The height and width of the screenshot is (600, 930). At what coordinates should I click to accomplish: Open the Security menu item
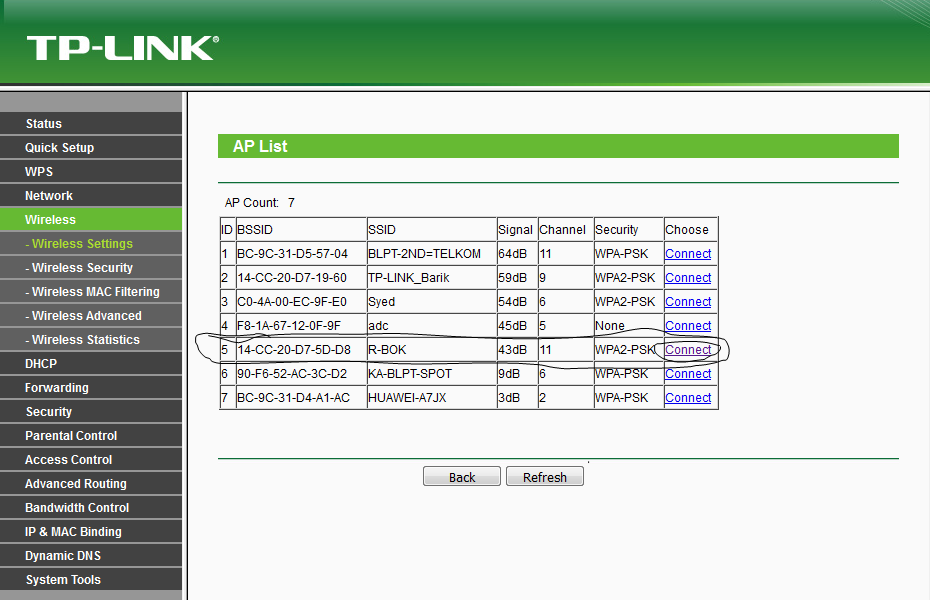click(x=91, y=411)
